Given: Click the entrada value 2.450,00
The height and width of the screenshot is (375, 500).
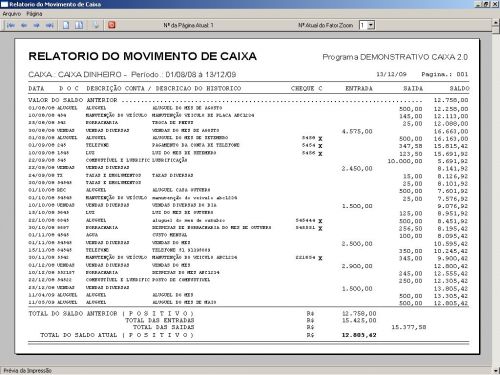Looking at the screenshot, I should coord(357,169).
